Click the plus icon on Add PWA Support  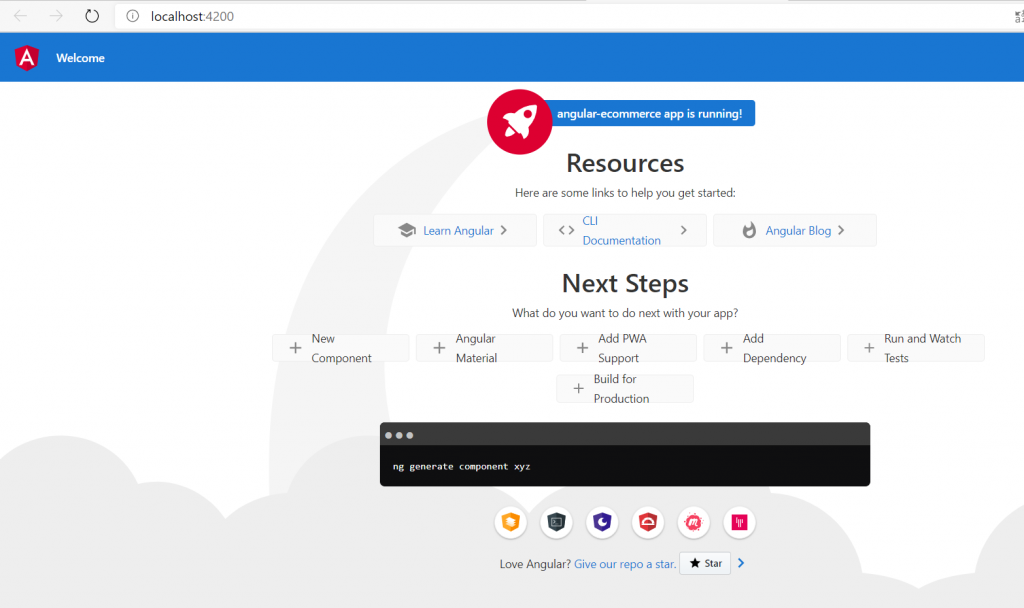(x=582, y=348)
